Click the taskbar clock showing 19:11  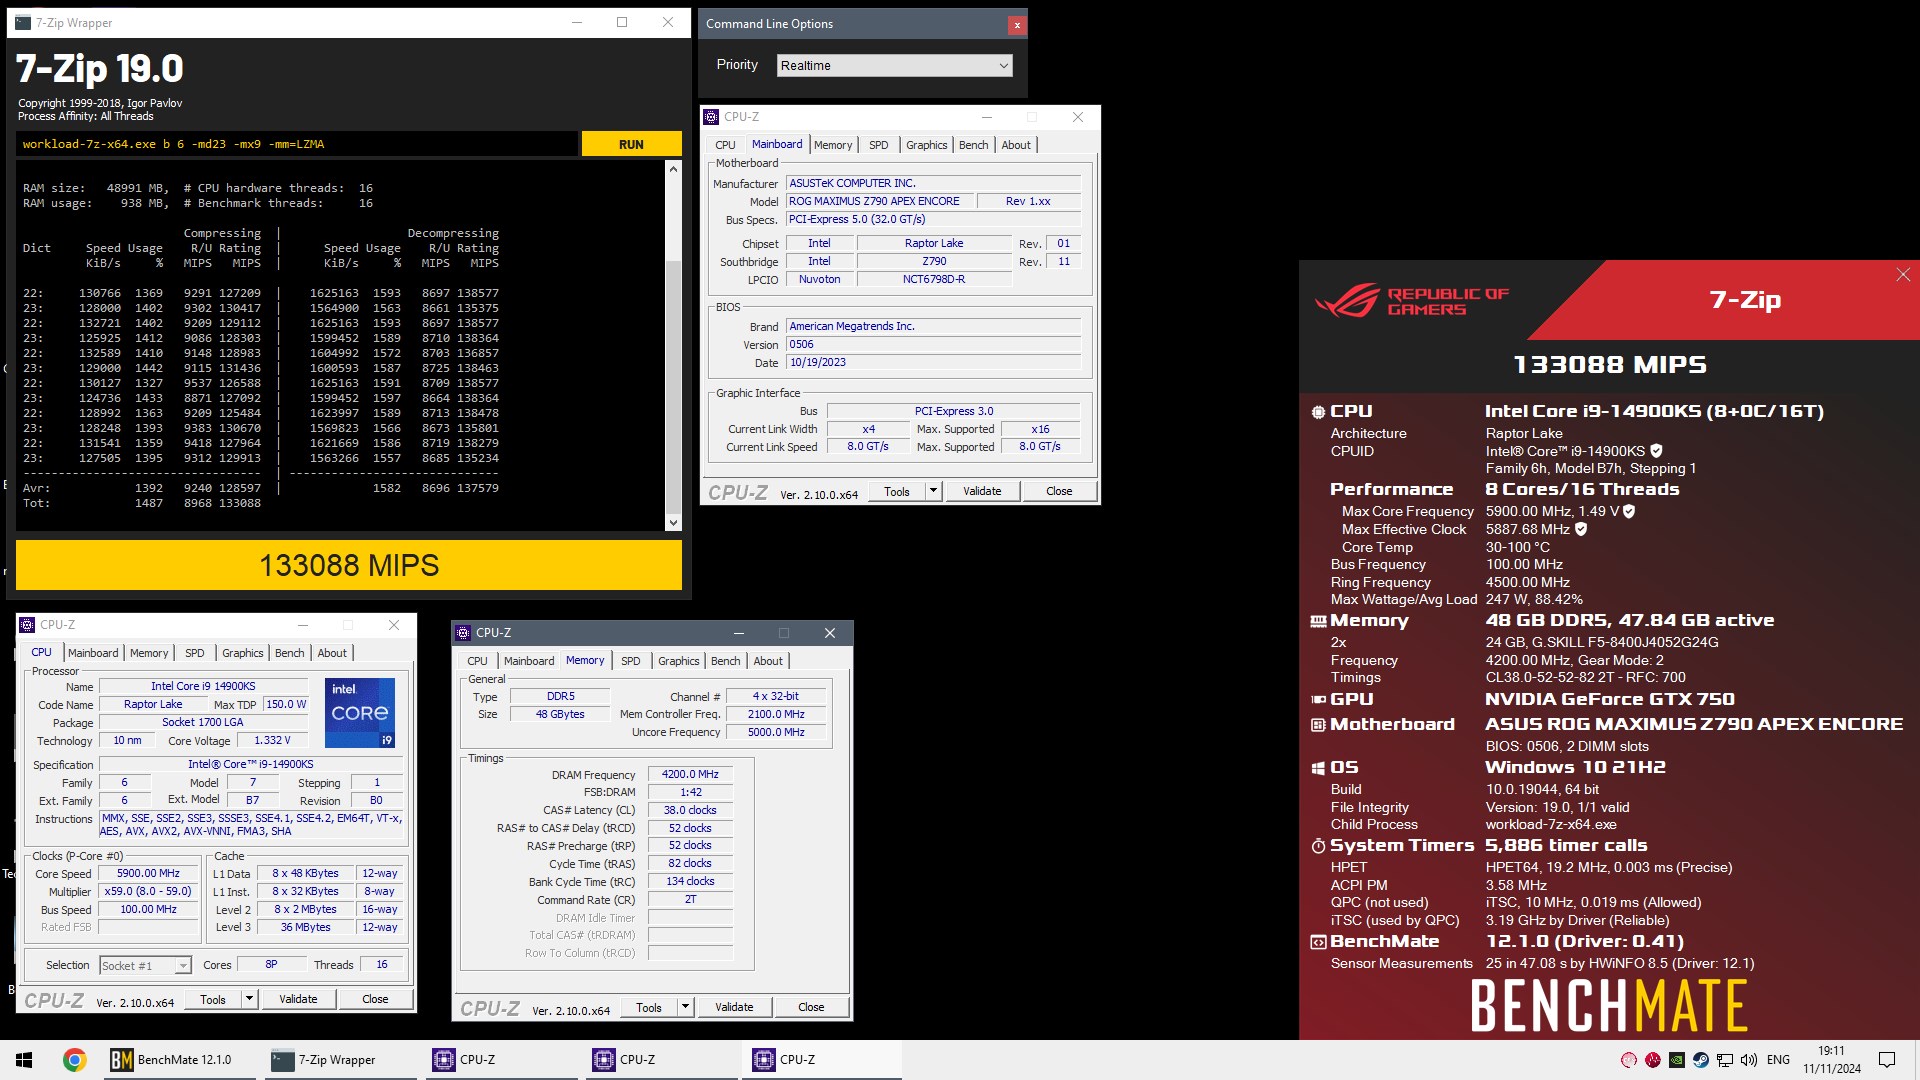coord(1832,1060)
